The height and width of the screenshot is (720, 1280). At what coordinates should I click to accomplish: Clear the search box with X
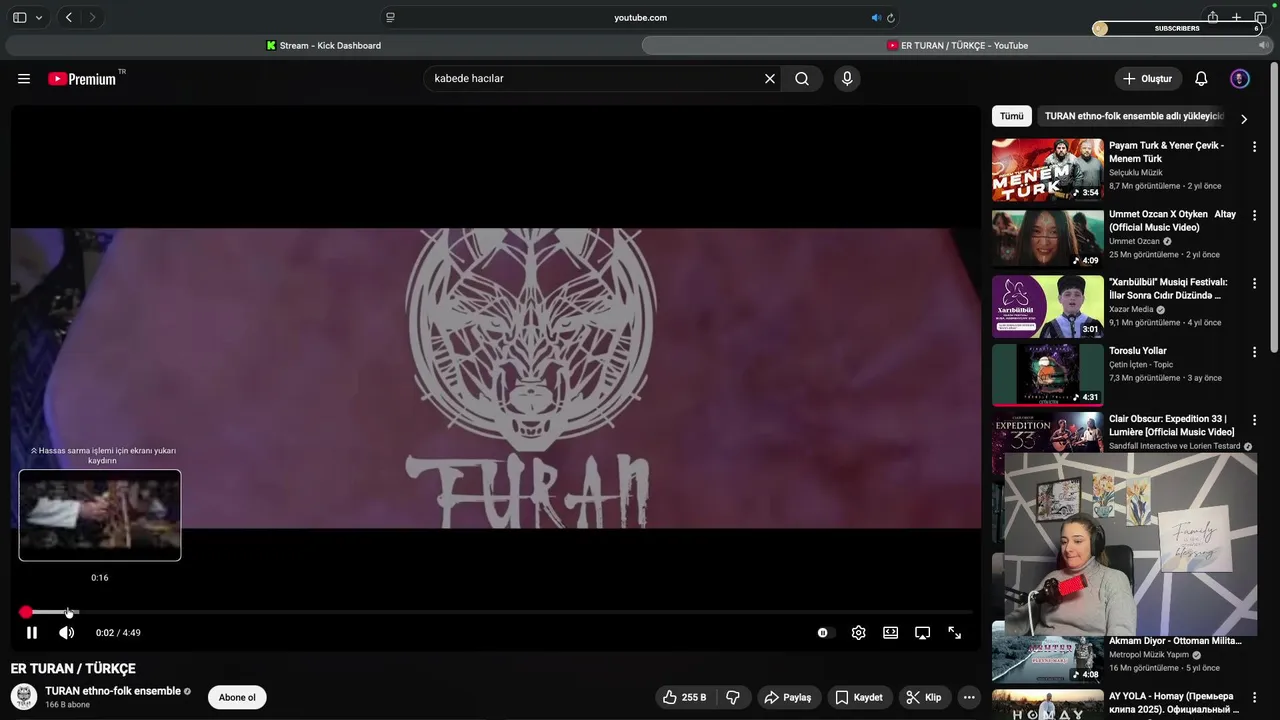click(770, 79)
